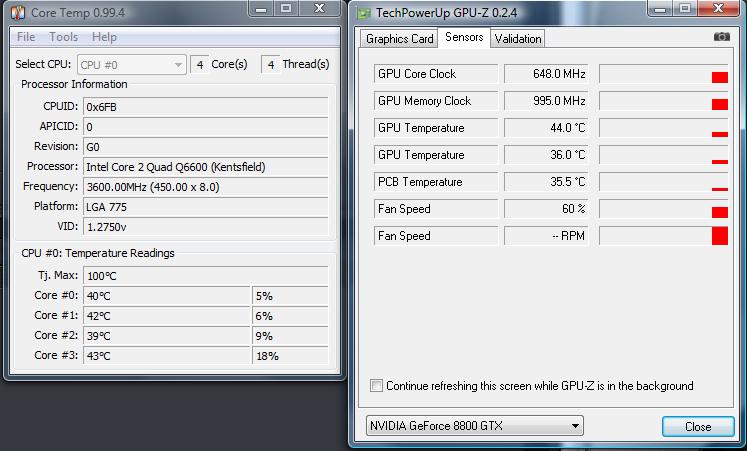Click the Core Temp title bar app icon
747x451 pixels.
coord(18,12)
